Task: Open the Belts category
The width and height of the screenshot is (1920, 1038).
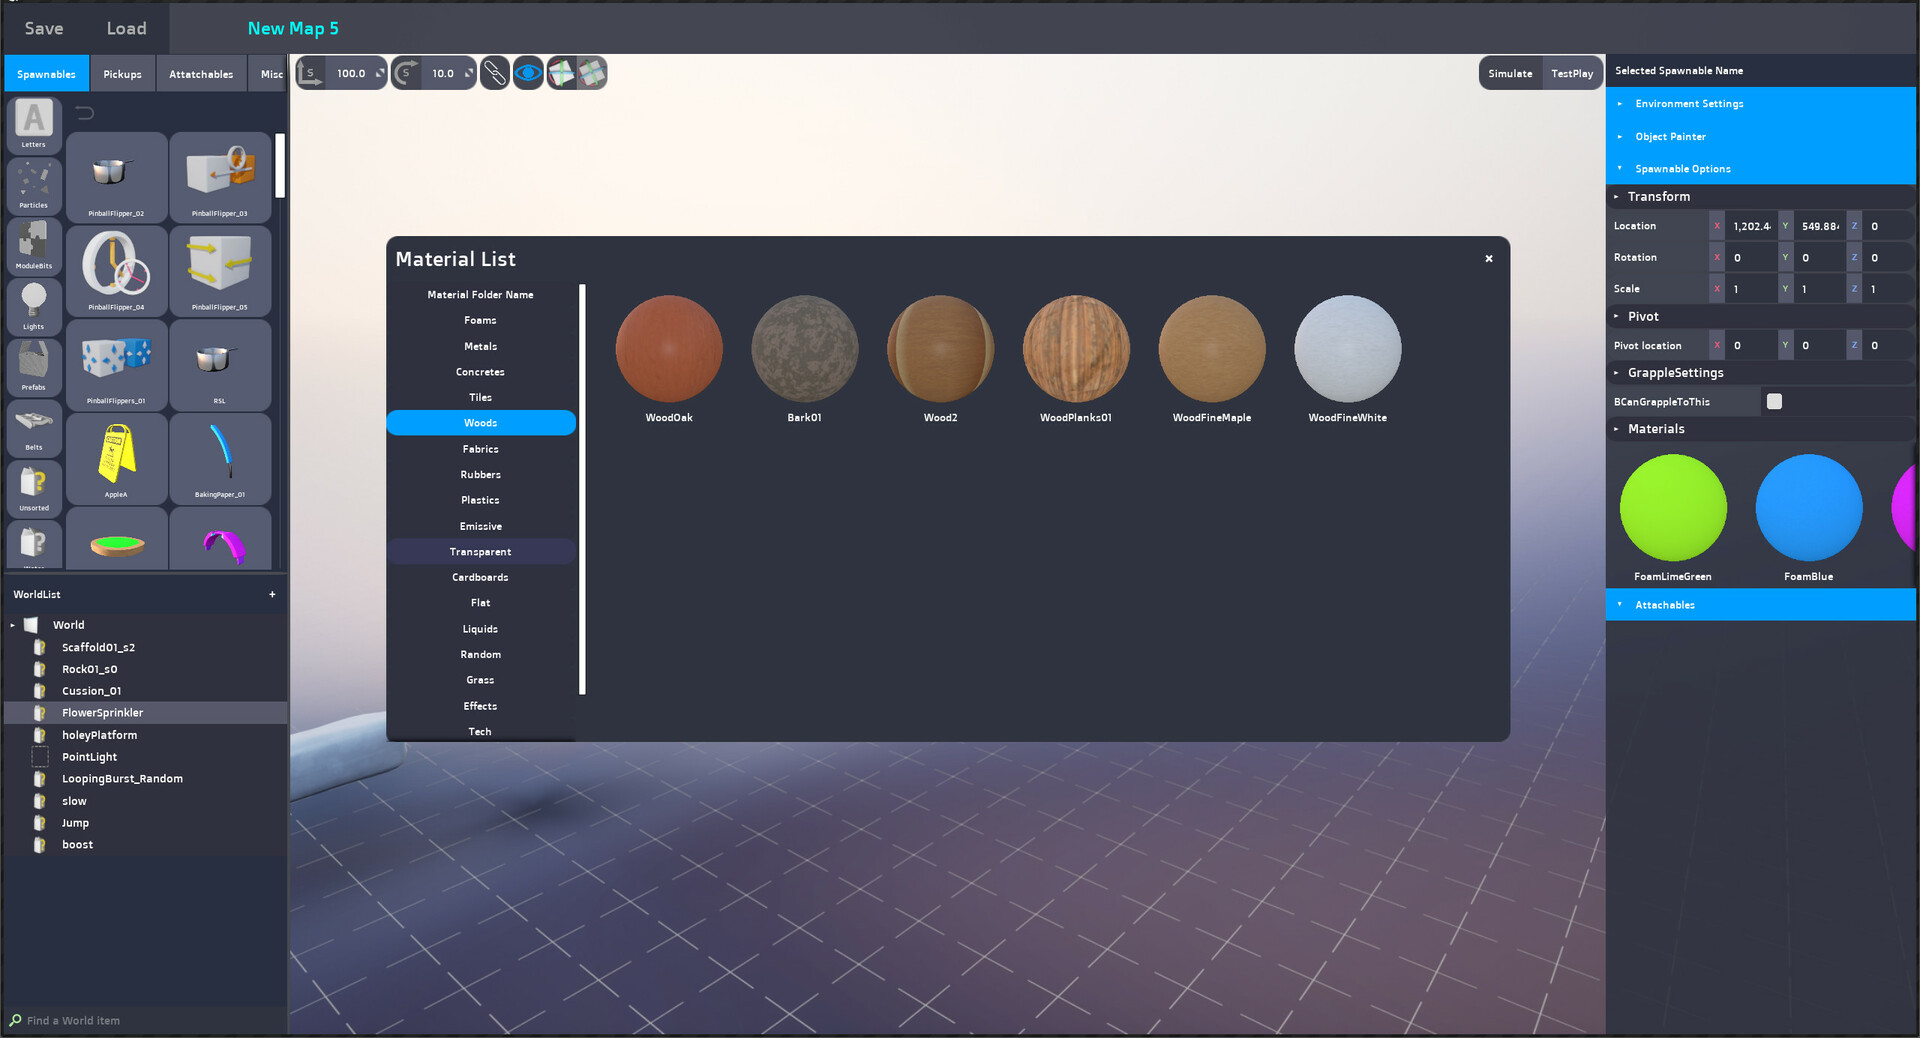Action: point(34,427)
